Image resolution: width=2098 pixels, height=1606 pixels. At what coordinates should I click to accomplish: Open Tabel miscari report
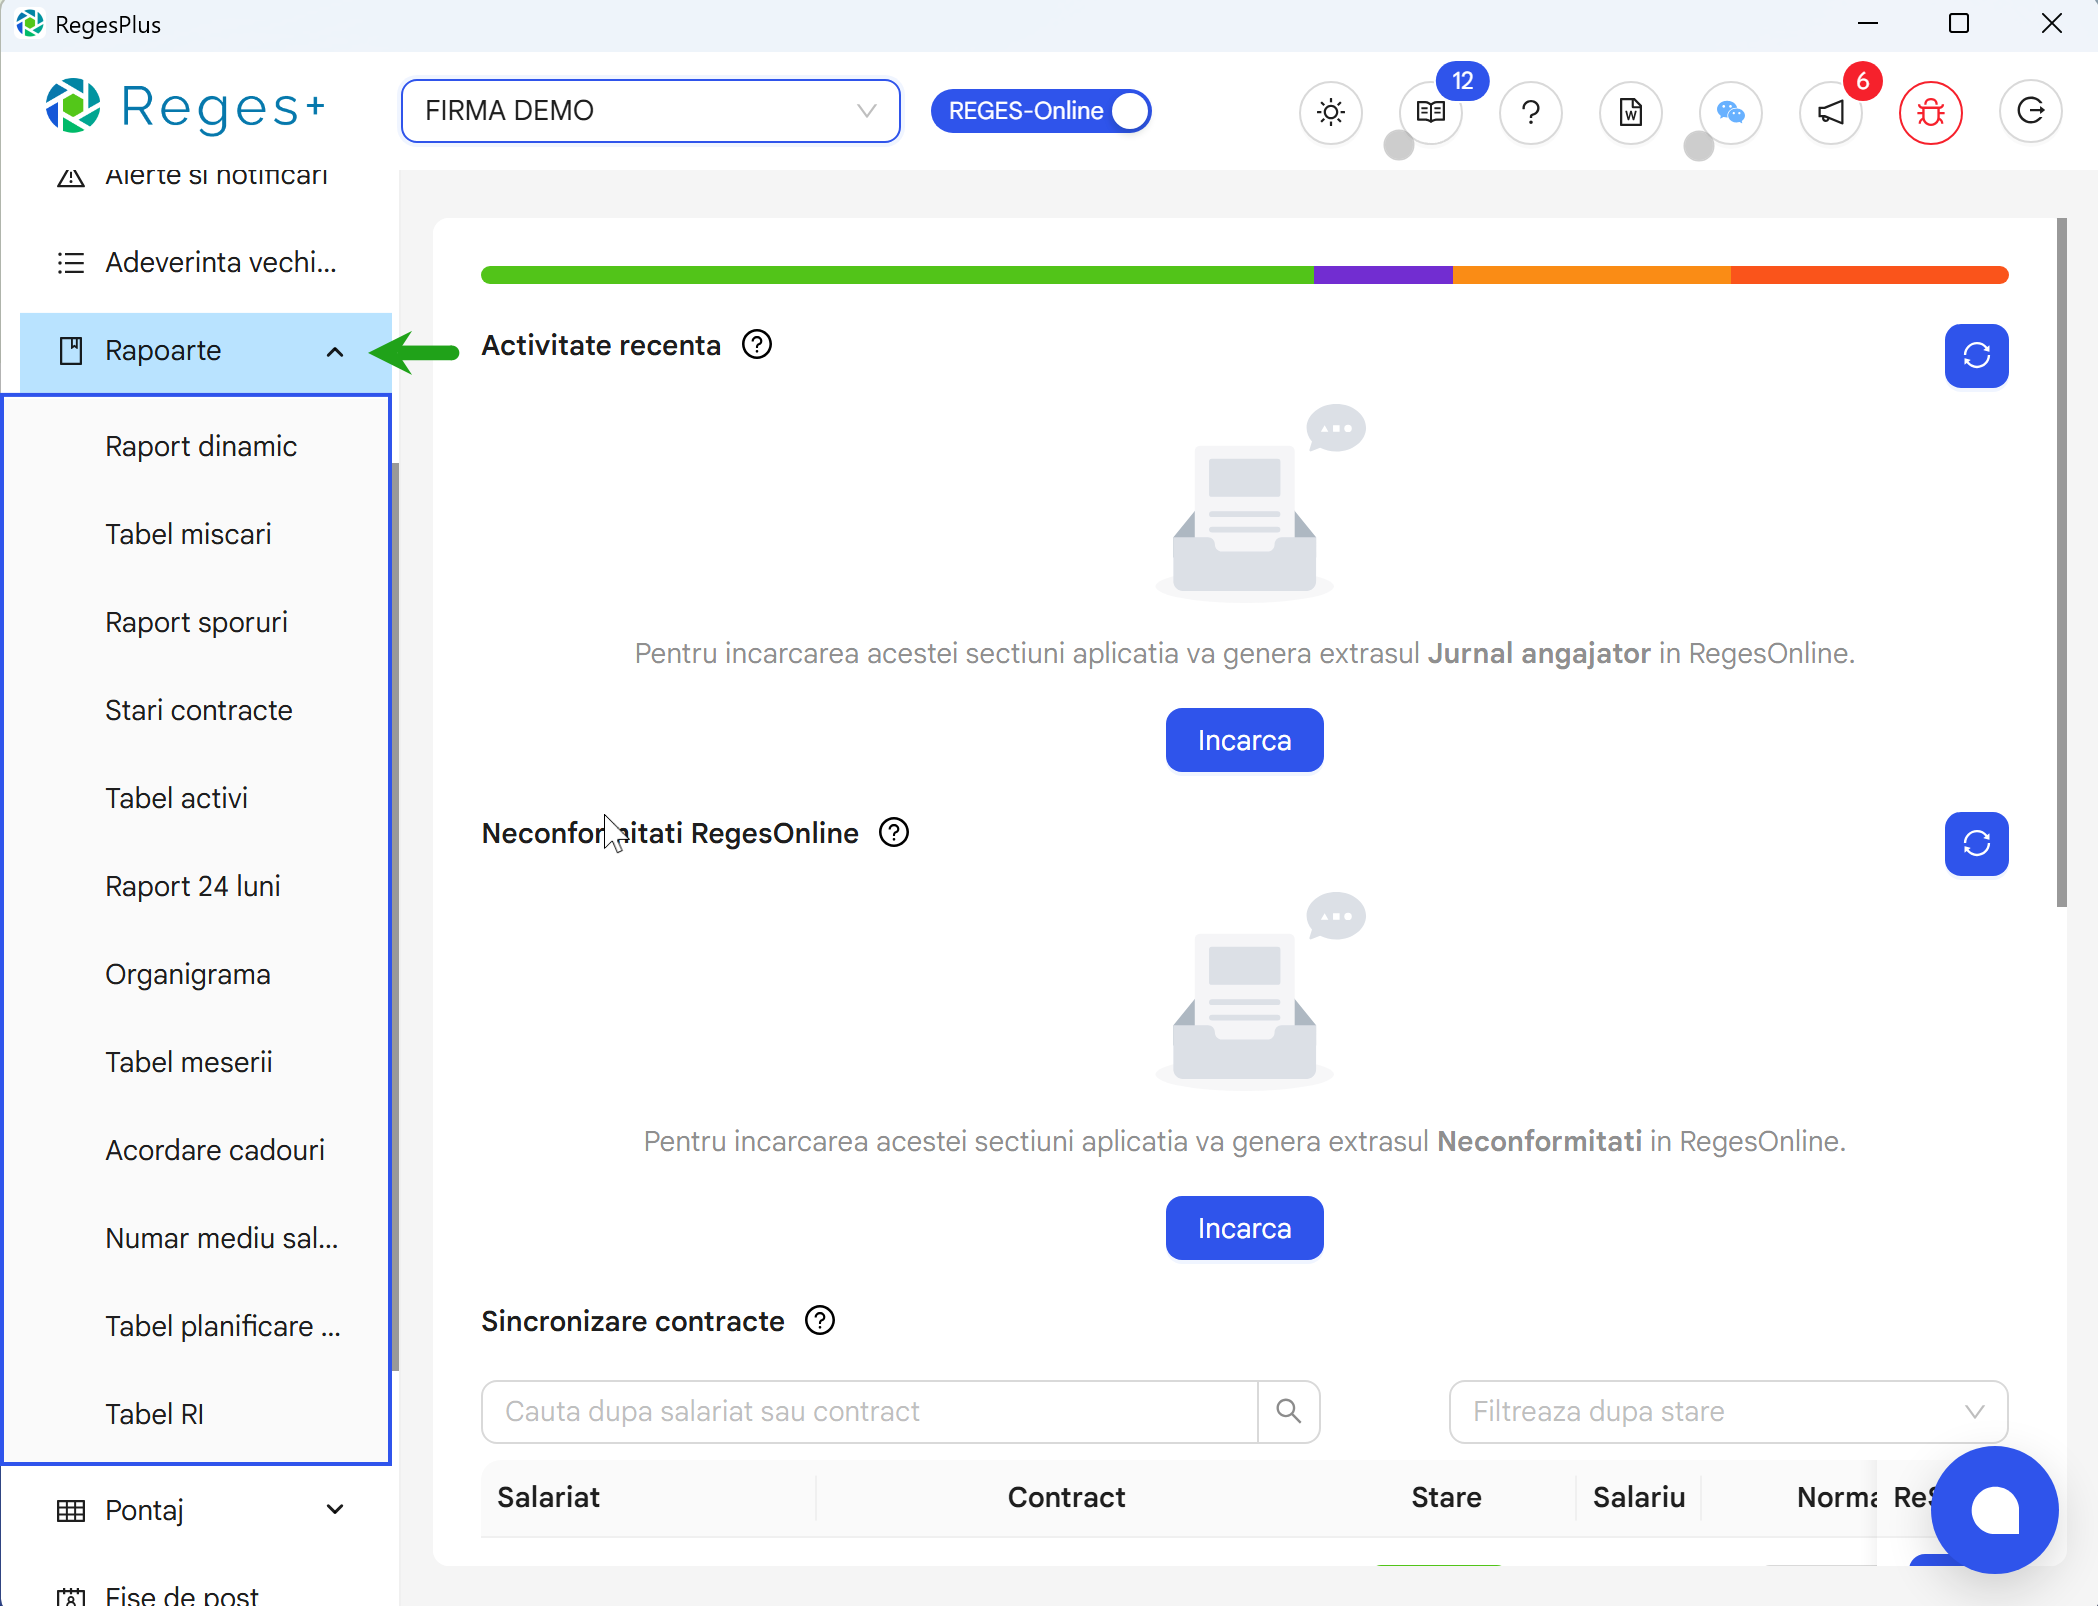tap(188, 533)
